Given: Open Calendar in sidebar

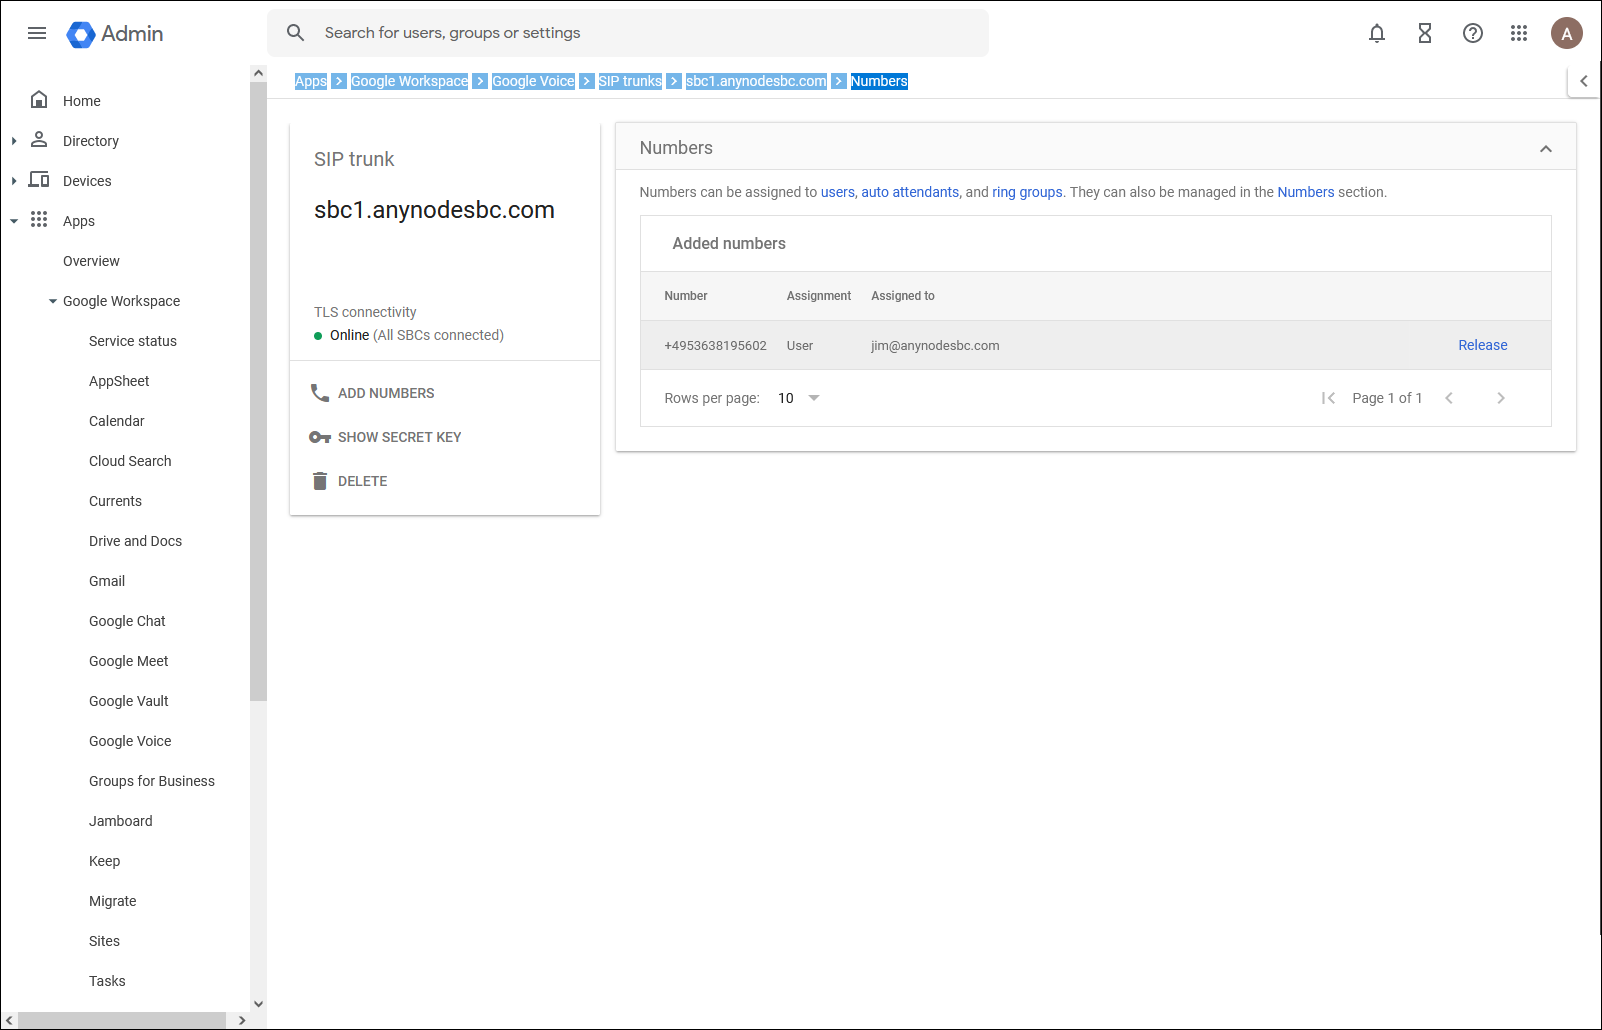Looking at the screenshot, I should coord(117,421).
